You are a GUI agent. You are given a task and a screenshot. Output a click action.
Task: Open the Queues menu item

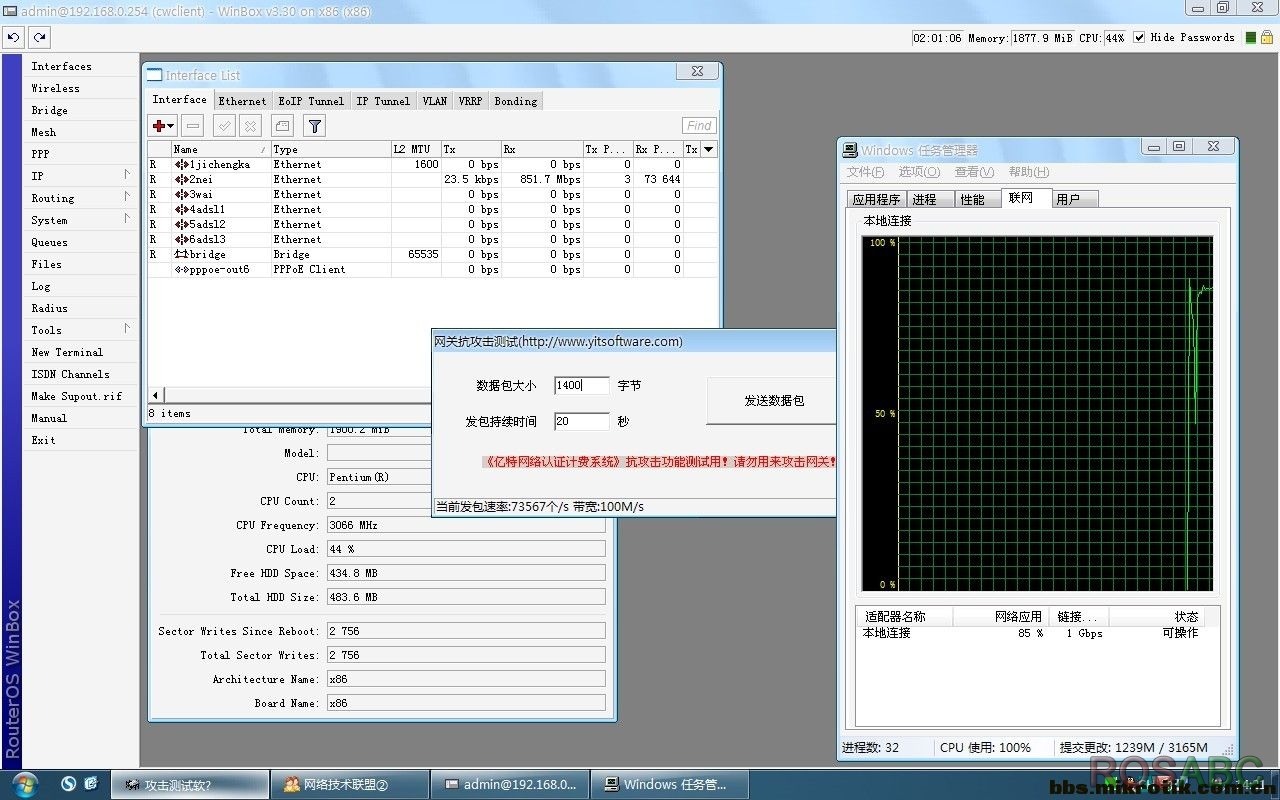coord(49,242)
